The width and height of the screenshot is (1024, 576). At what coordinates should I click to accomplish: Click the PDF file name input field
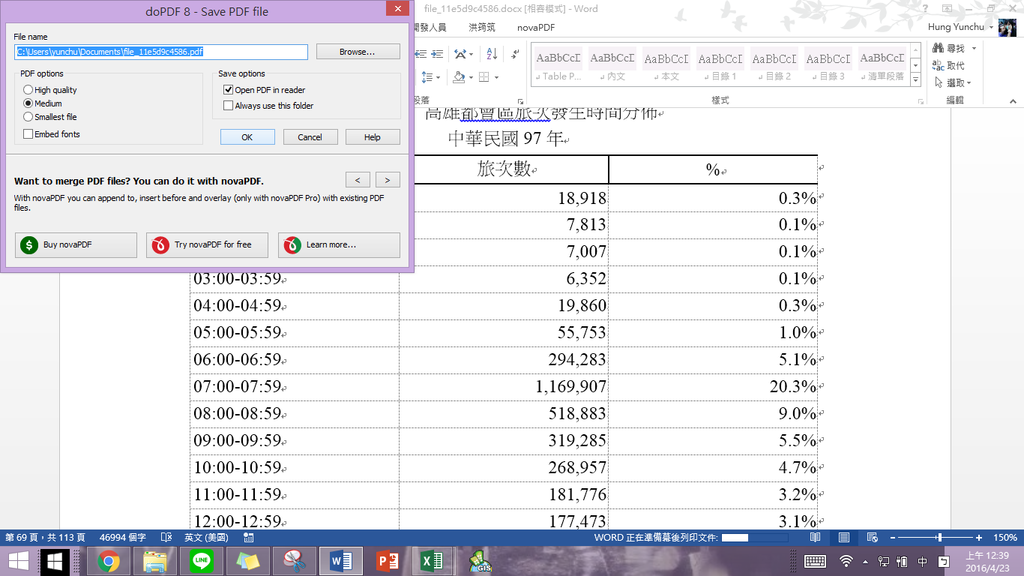160,51
